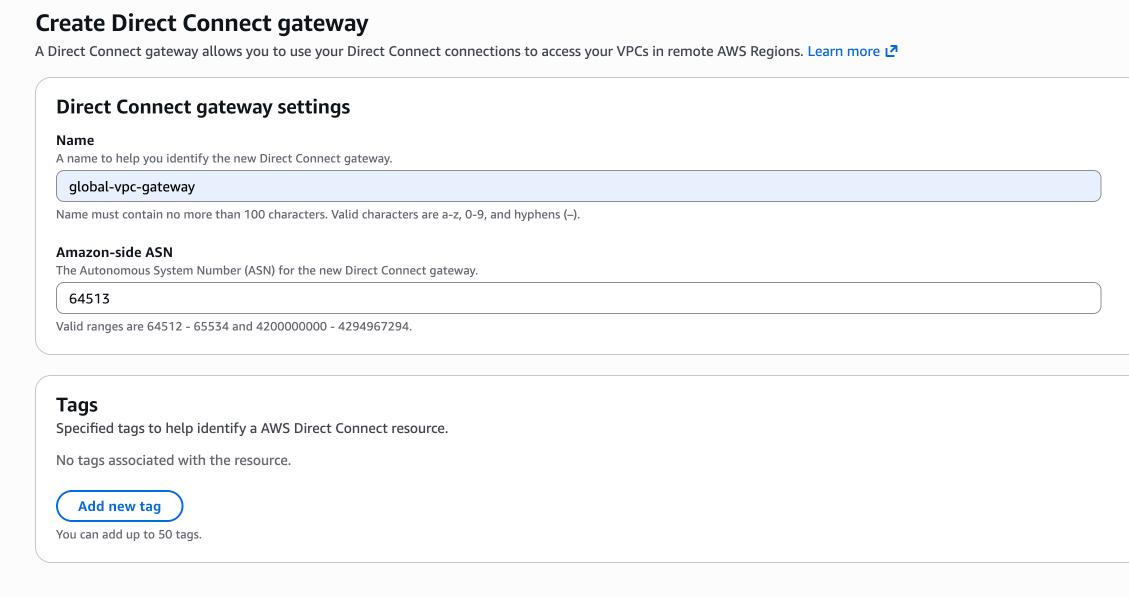Viewport: 1129px width, 597px height.
Task: Click the 'Name must contain no more than 100 characters' hint
Action: click(x=318, y=214)
